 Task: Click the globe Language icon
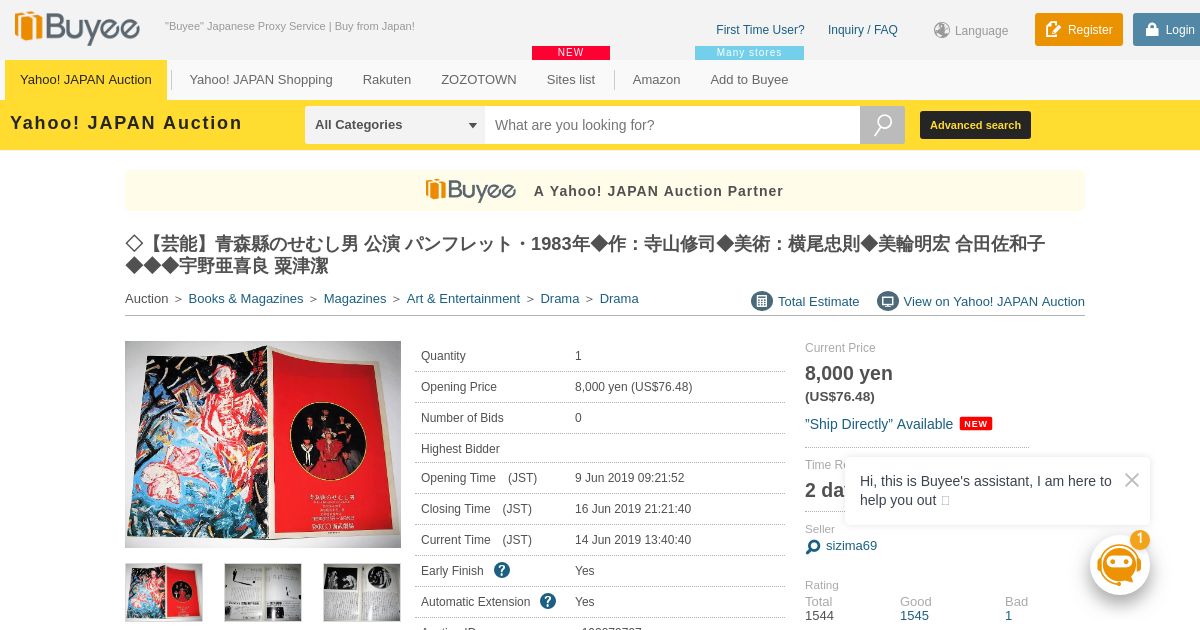[x=942, y=30]
